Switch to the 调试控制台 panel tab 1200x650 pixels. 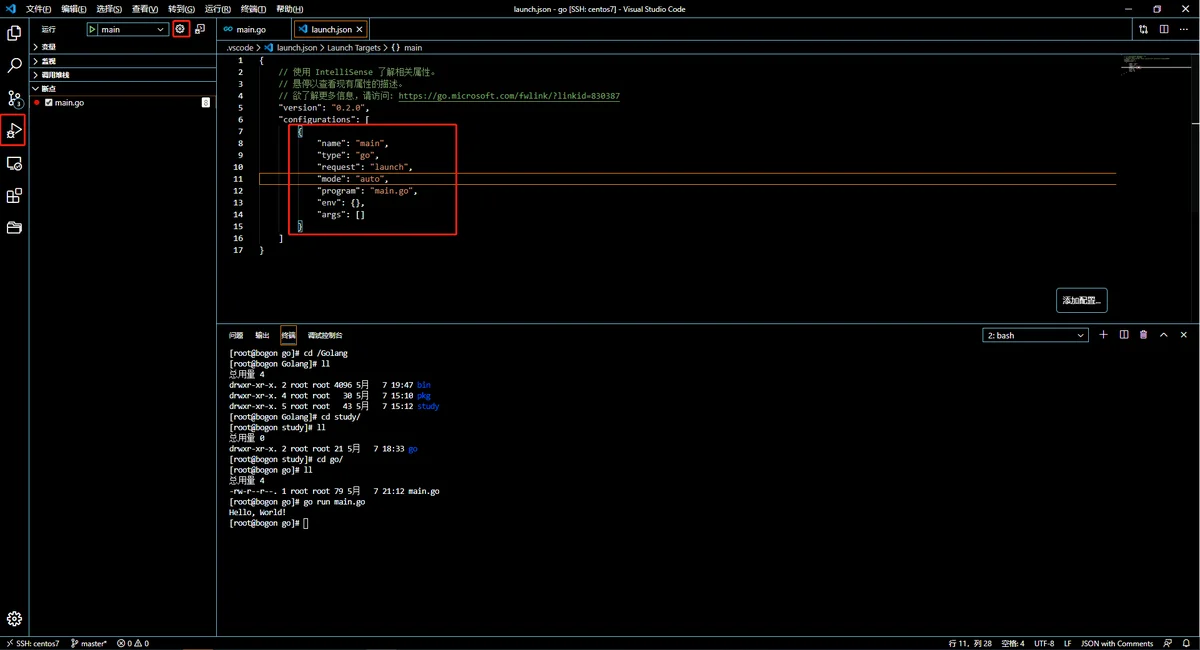pos(325,336)
